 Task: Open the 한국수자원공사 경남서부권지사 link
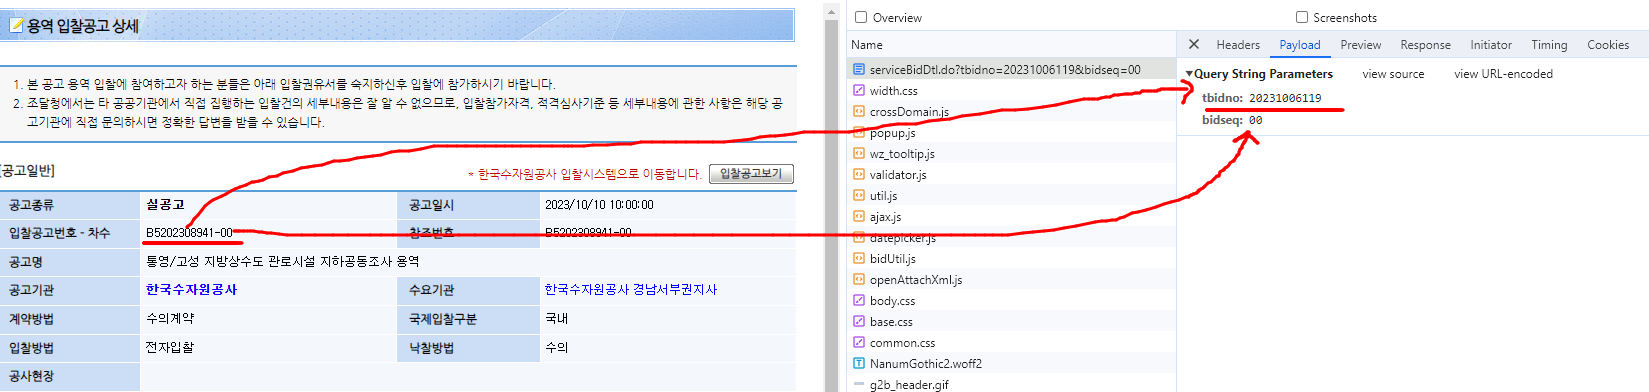click(x=631, y=290)
